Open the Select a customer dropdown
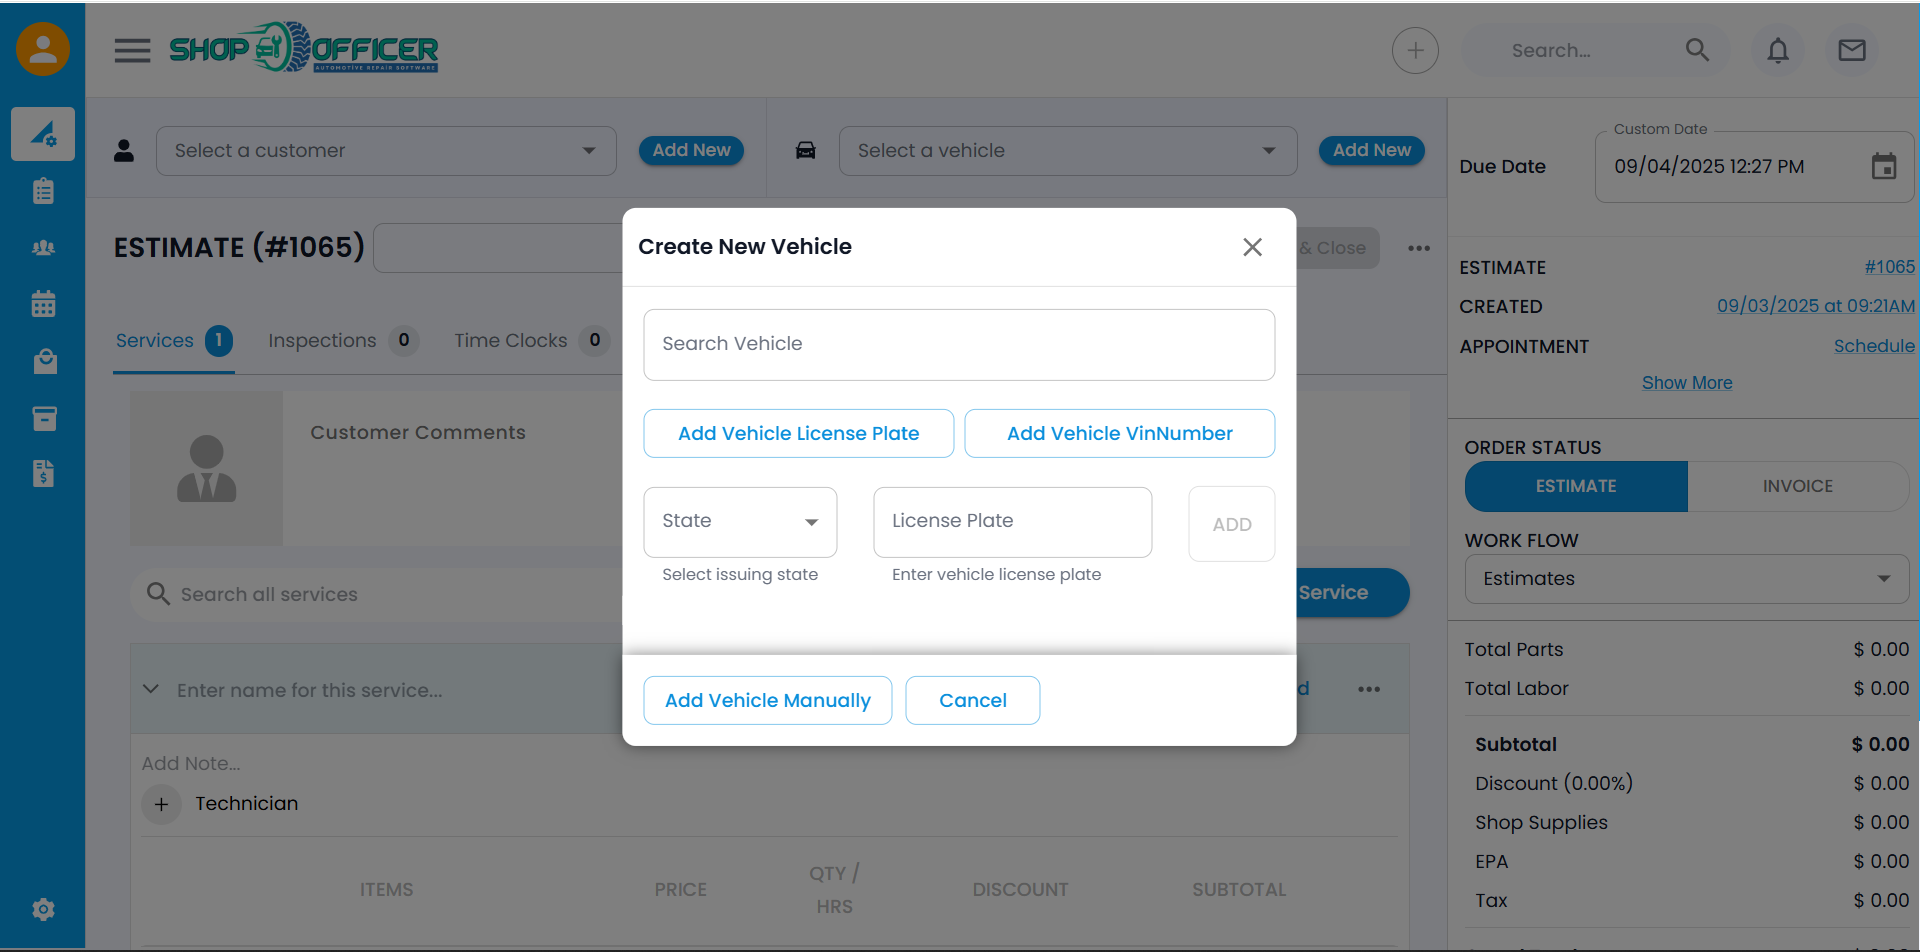 point(385,151)
